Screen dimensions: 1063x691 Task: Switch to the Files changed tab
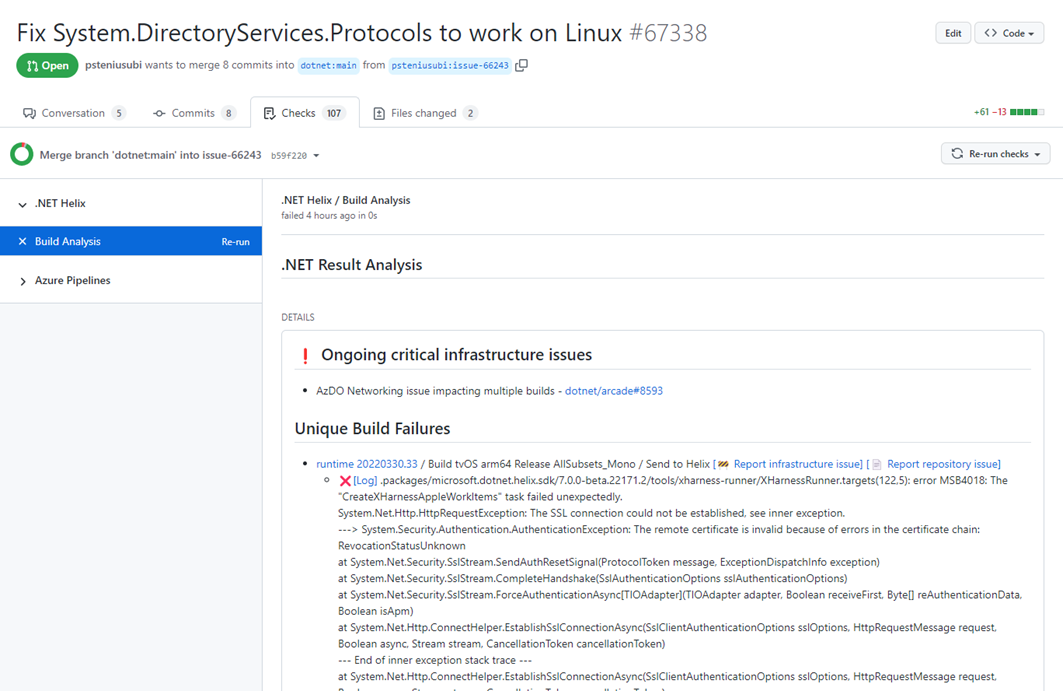425,113
